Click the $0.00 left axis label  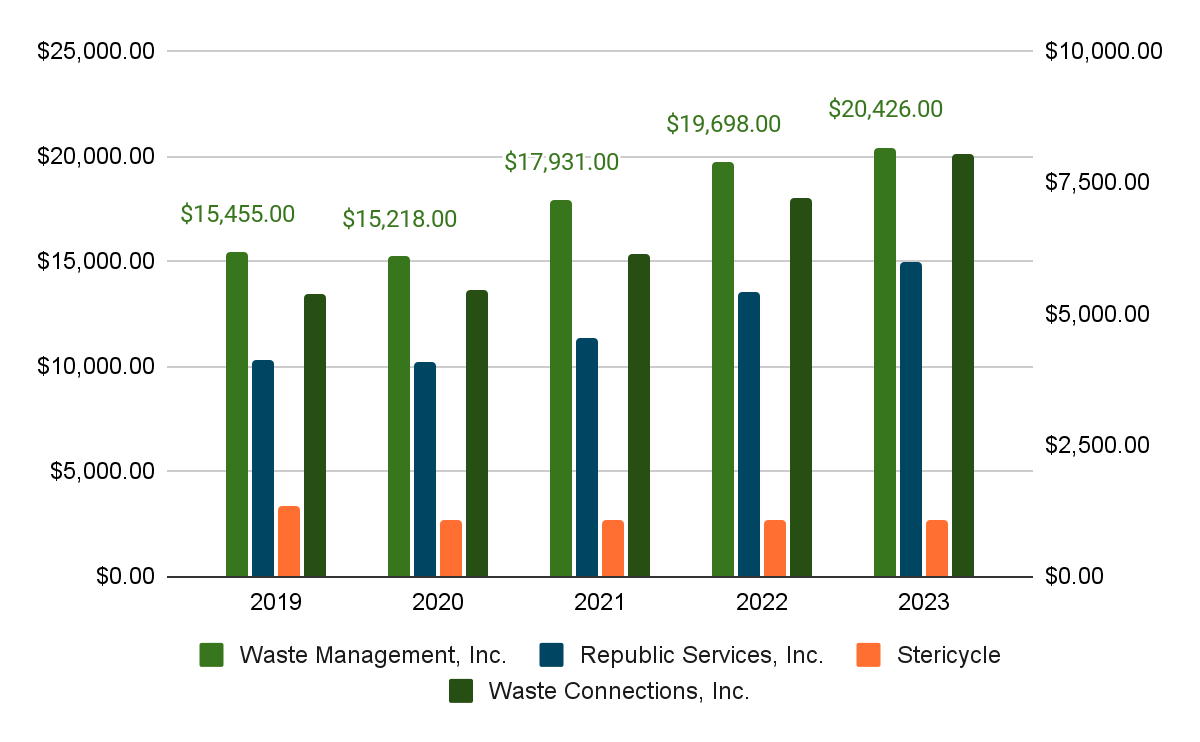[124, 576]
